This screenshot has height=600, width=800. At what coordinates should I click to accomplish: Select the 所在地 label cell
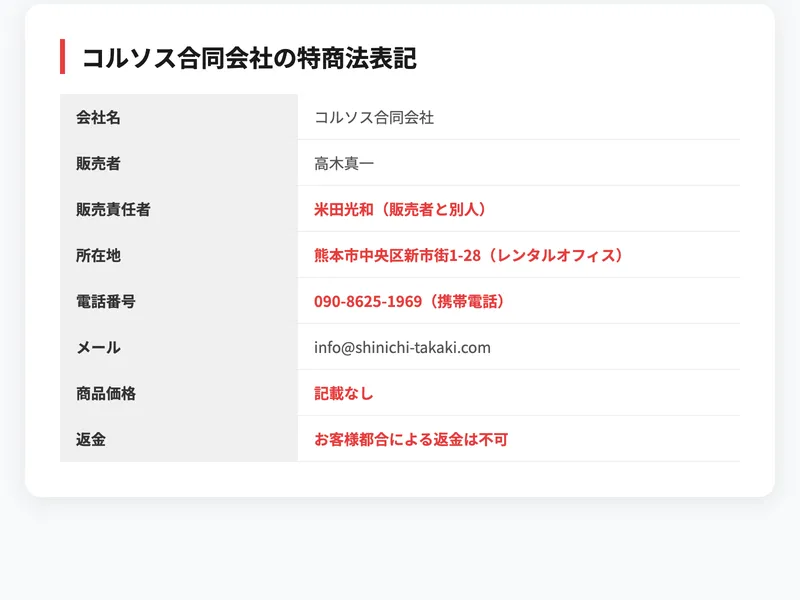[179, 255]
